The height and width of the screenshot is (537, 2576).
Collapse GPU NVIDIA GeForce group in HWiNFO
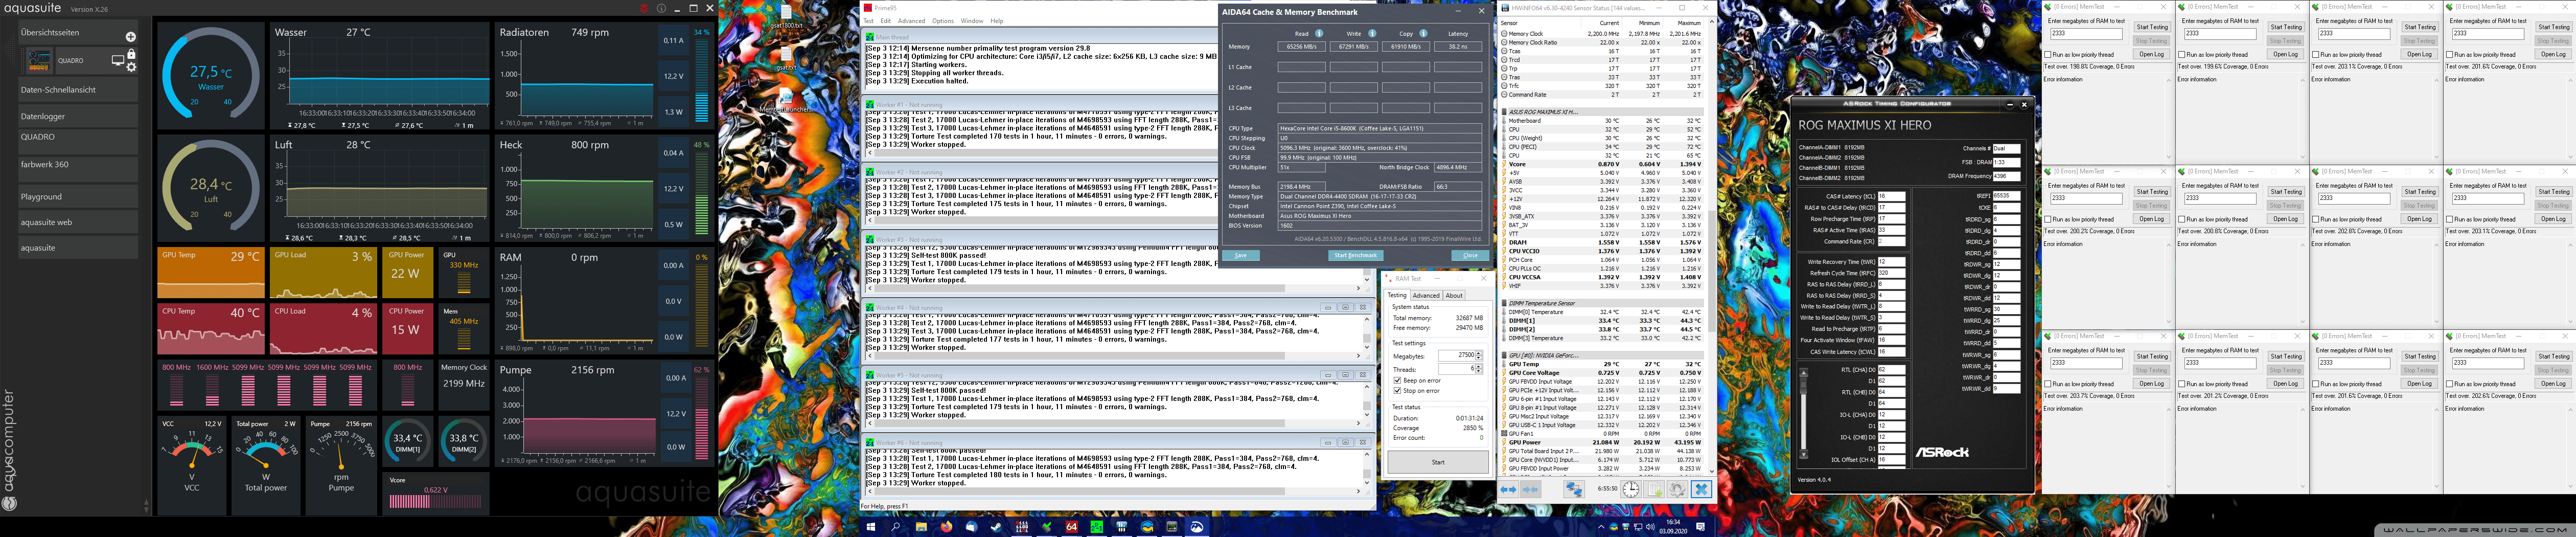click(1504, 355)
